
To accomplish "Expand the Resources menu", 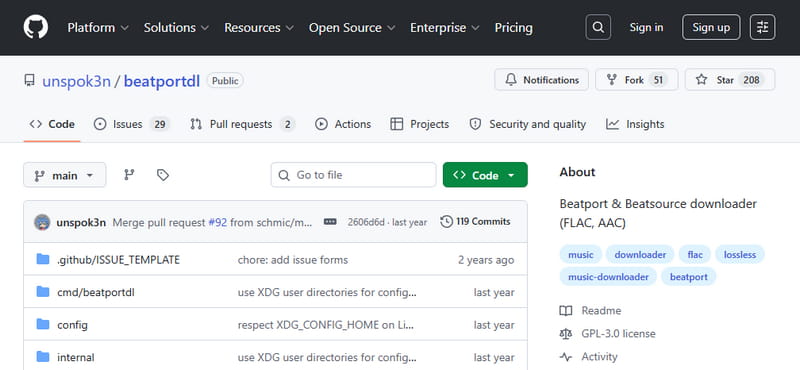I will click(259, 28).
